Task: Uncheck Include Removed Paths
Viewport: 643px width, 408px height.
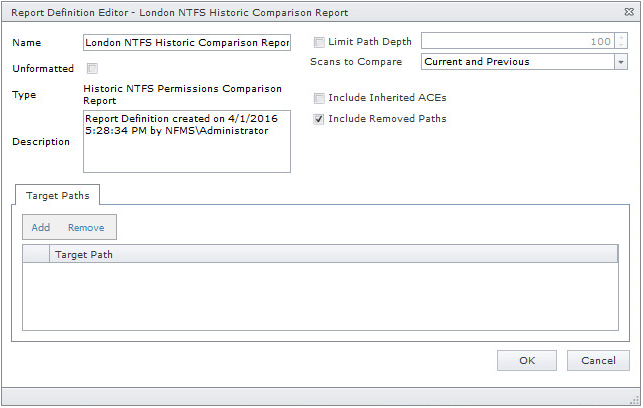Action: coord(319,119)
